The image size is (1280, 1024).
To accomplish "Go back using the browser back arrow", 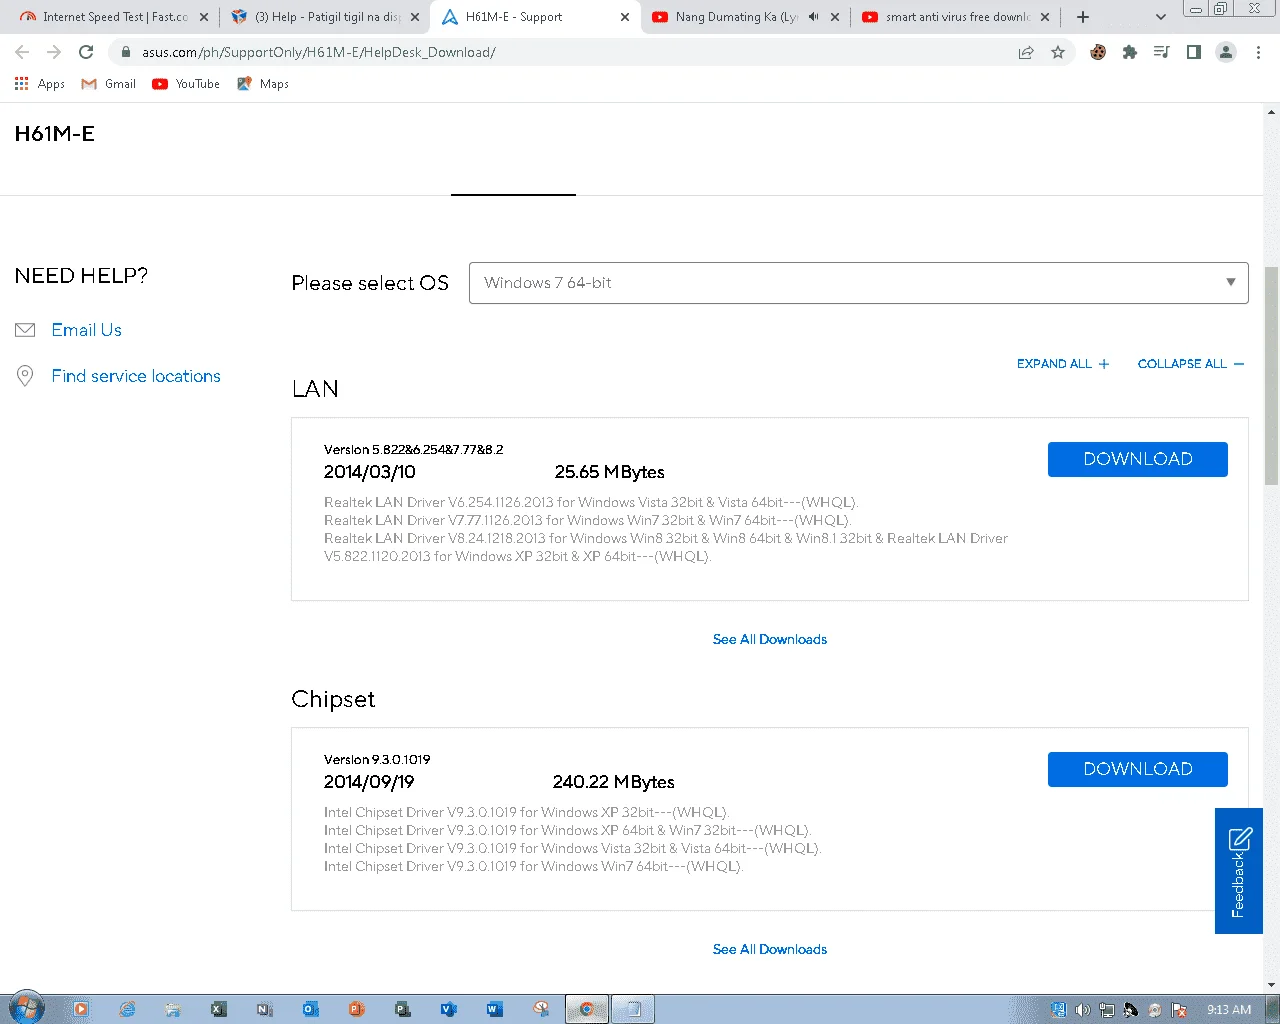I will coord(22,52).
